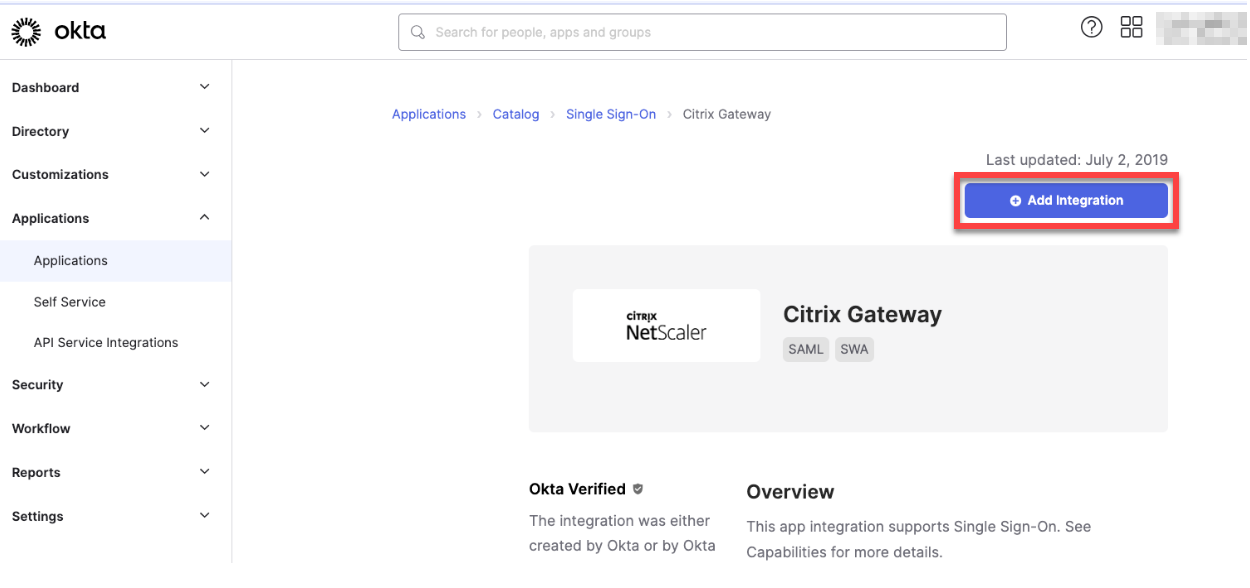The width and height of the screenshot is (1250, 588).
Task: Click the Okta Verified shield icon
Action: tap(638, 489)
